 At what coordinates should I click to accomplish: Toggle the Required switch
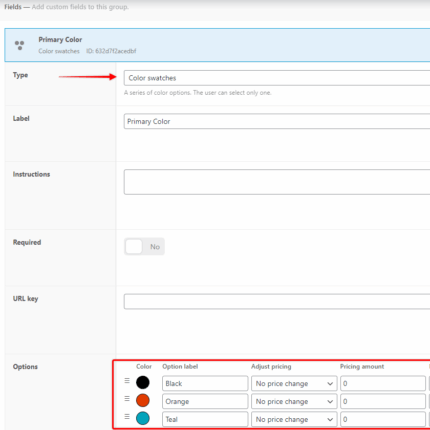144,247
